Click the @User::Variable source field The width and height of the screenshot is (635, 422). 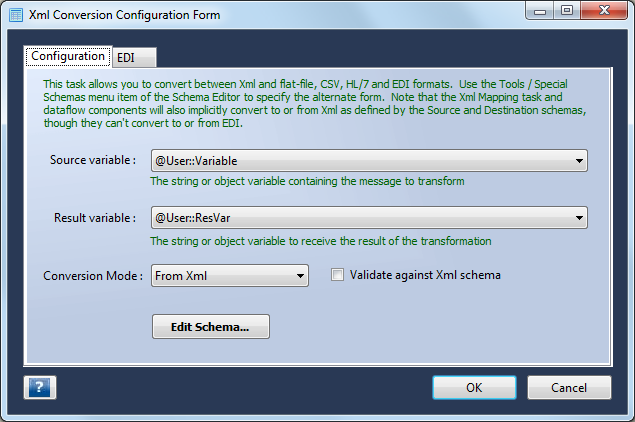369,161
